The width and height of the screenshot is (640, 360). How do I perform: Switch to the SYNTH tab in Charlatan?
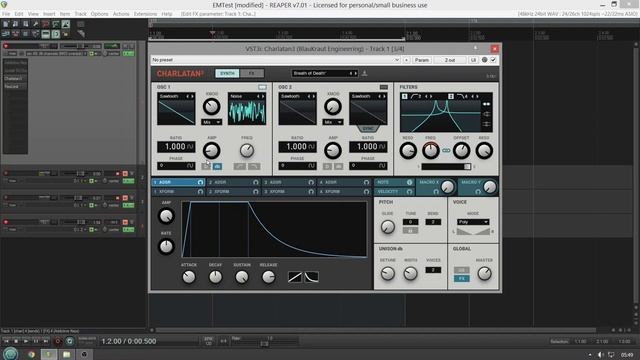[x=227, y=73]
